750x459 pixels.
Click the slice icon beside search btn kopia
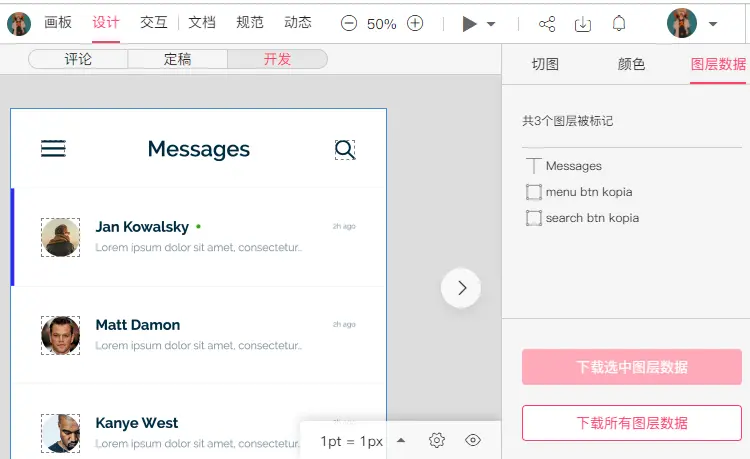click(x=534, y=218)
